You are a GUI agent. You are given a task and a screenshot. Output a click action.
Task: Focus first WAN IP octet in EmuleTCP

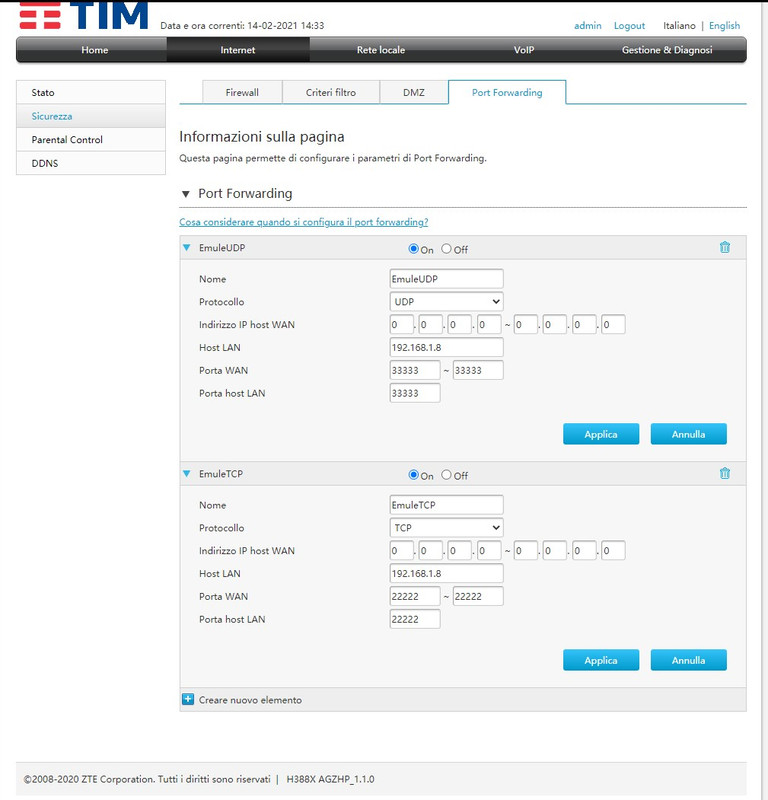pos(401,551)
